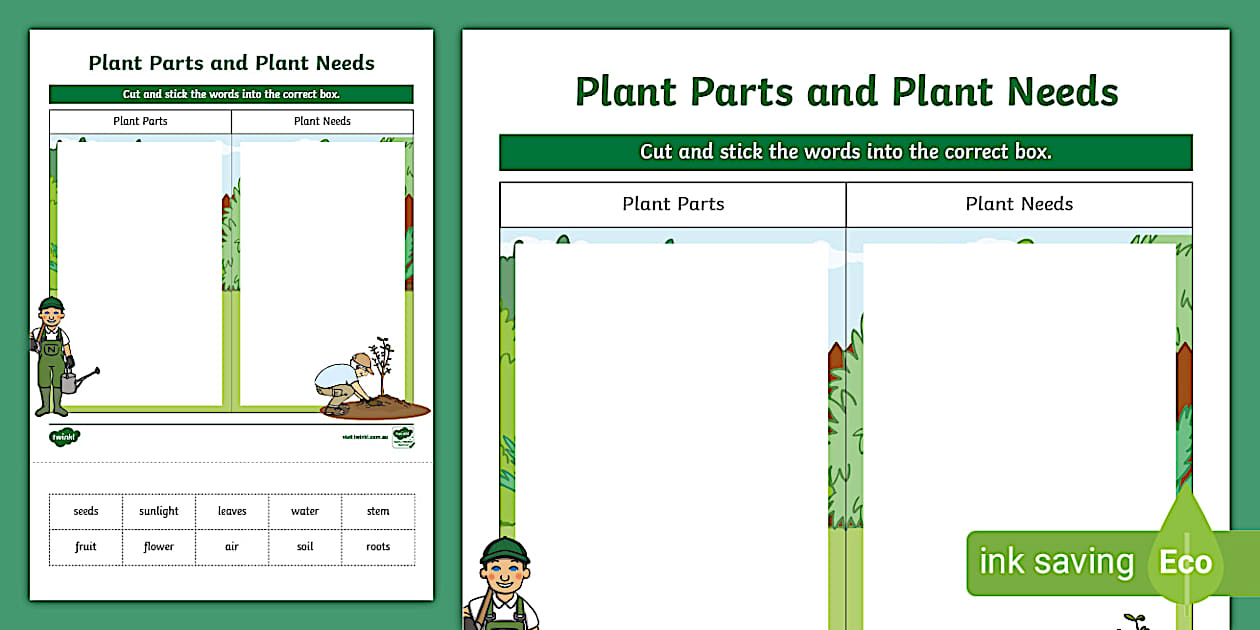This screenshot has width=1260, height=630.
Task: Open the 'Plant Needs' column header
Action: [1019, 204]
